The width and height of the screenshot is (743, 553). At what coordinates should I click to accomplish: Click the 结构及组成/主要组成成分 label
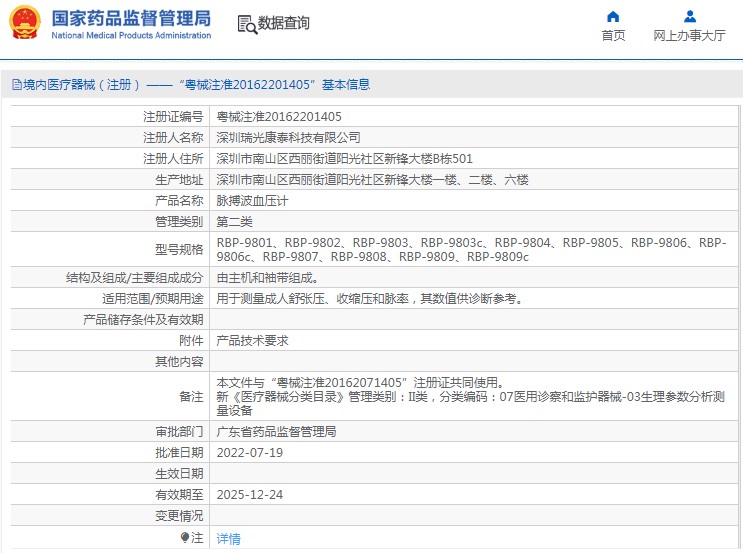[x=135, y=278]
